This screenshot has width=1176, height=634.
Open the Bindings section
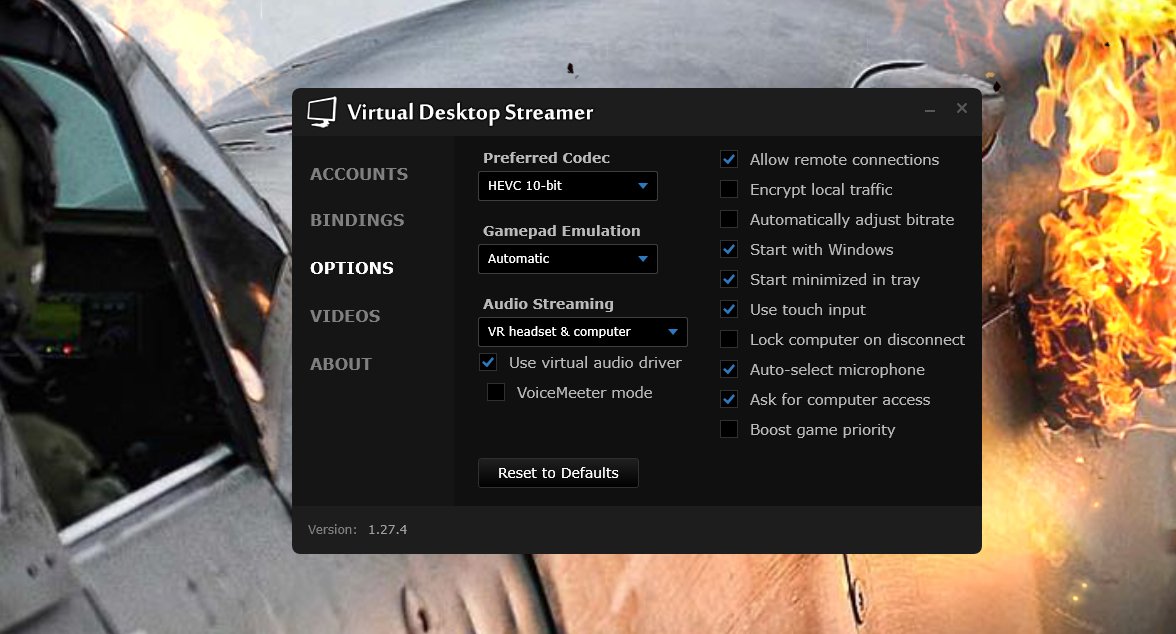(x=357, y=220)
